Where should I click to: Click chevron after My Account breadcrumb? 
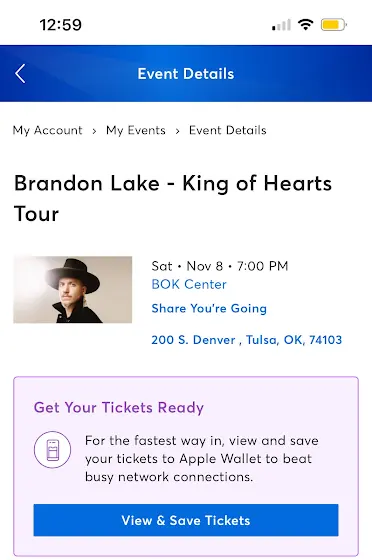[x=94, y=131]
